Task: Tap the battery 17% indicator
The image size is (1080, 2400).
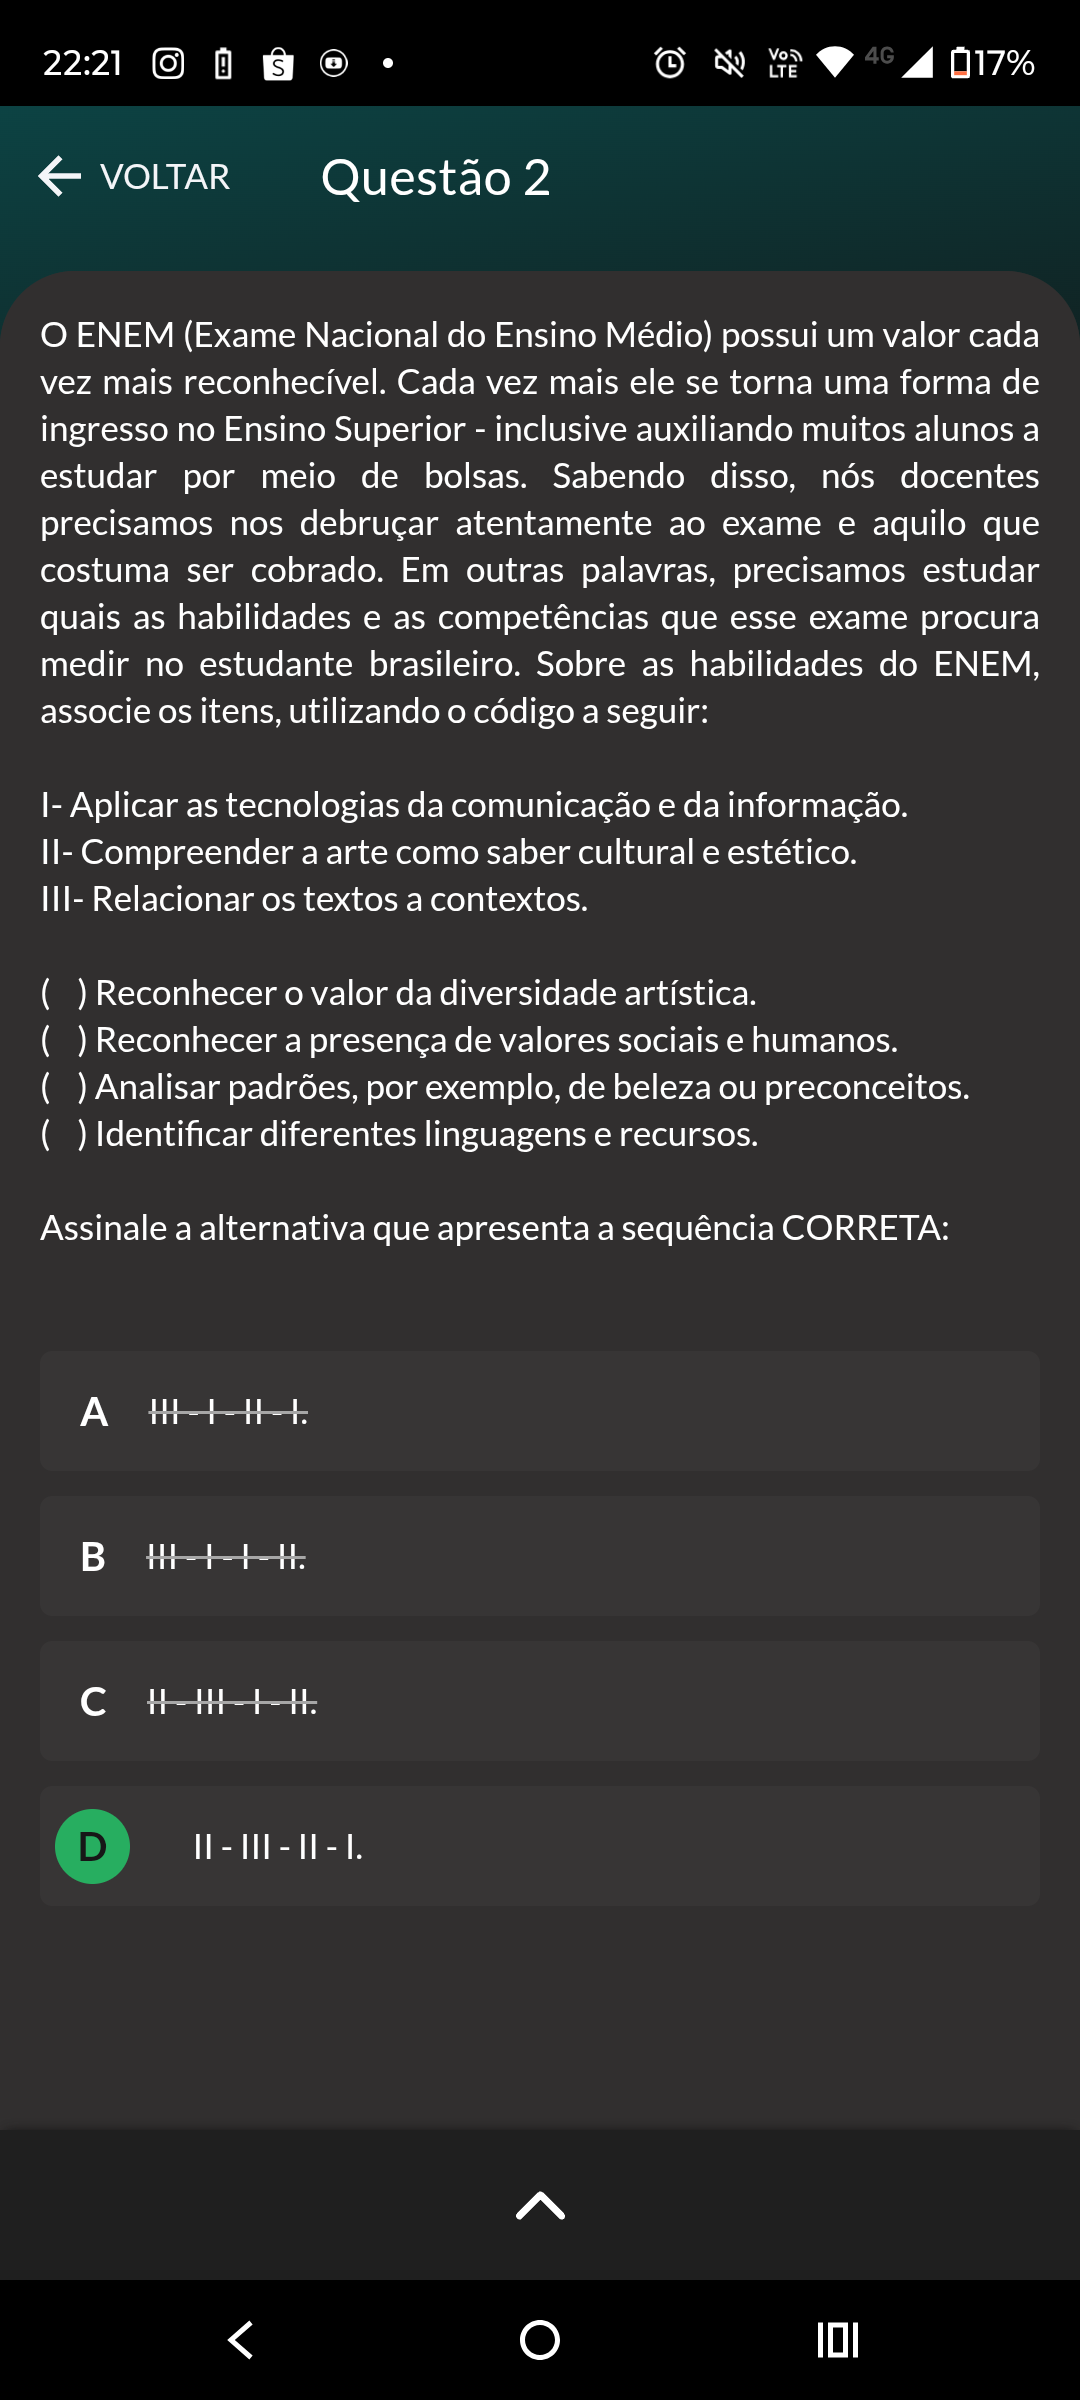Action: pyautogui.click(x=992, y=64)
